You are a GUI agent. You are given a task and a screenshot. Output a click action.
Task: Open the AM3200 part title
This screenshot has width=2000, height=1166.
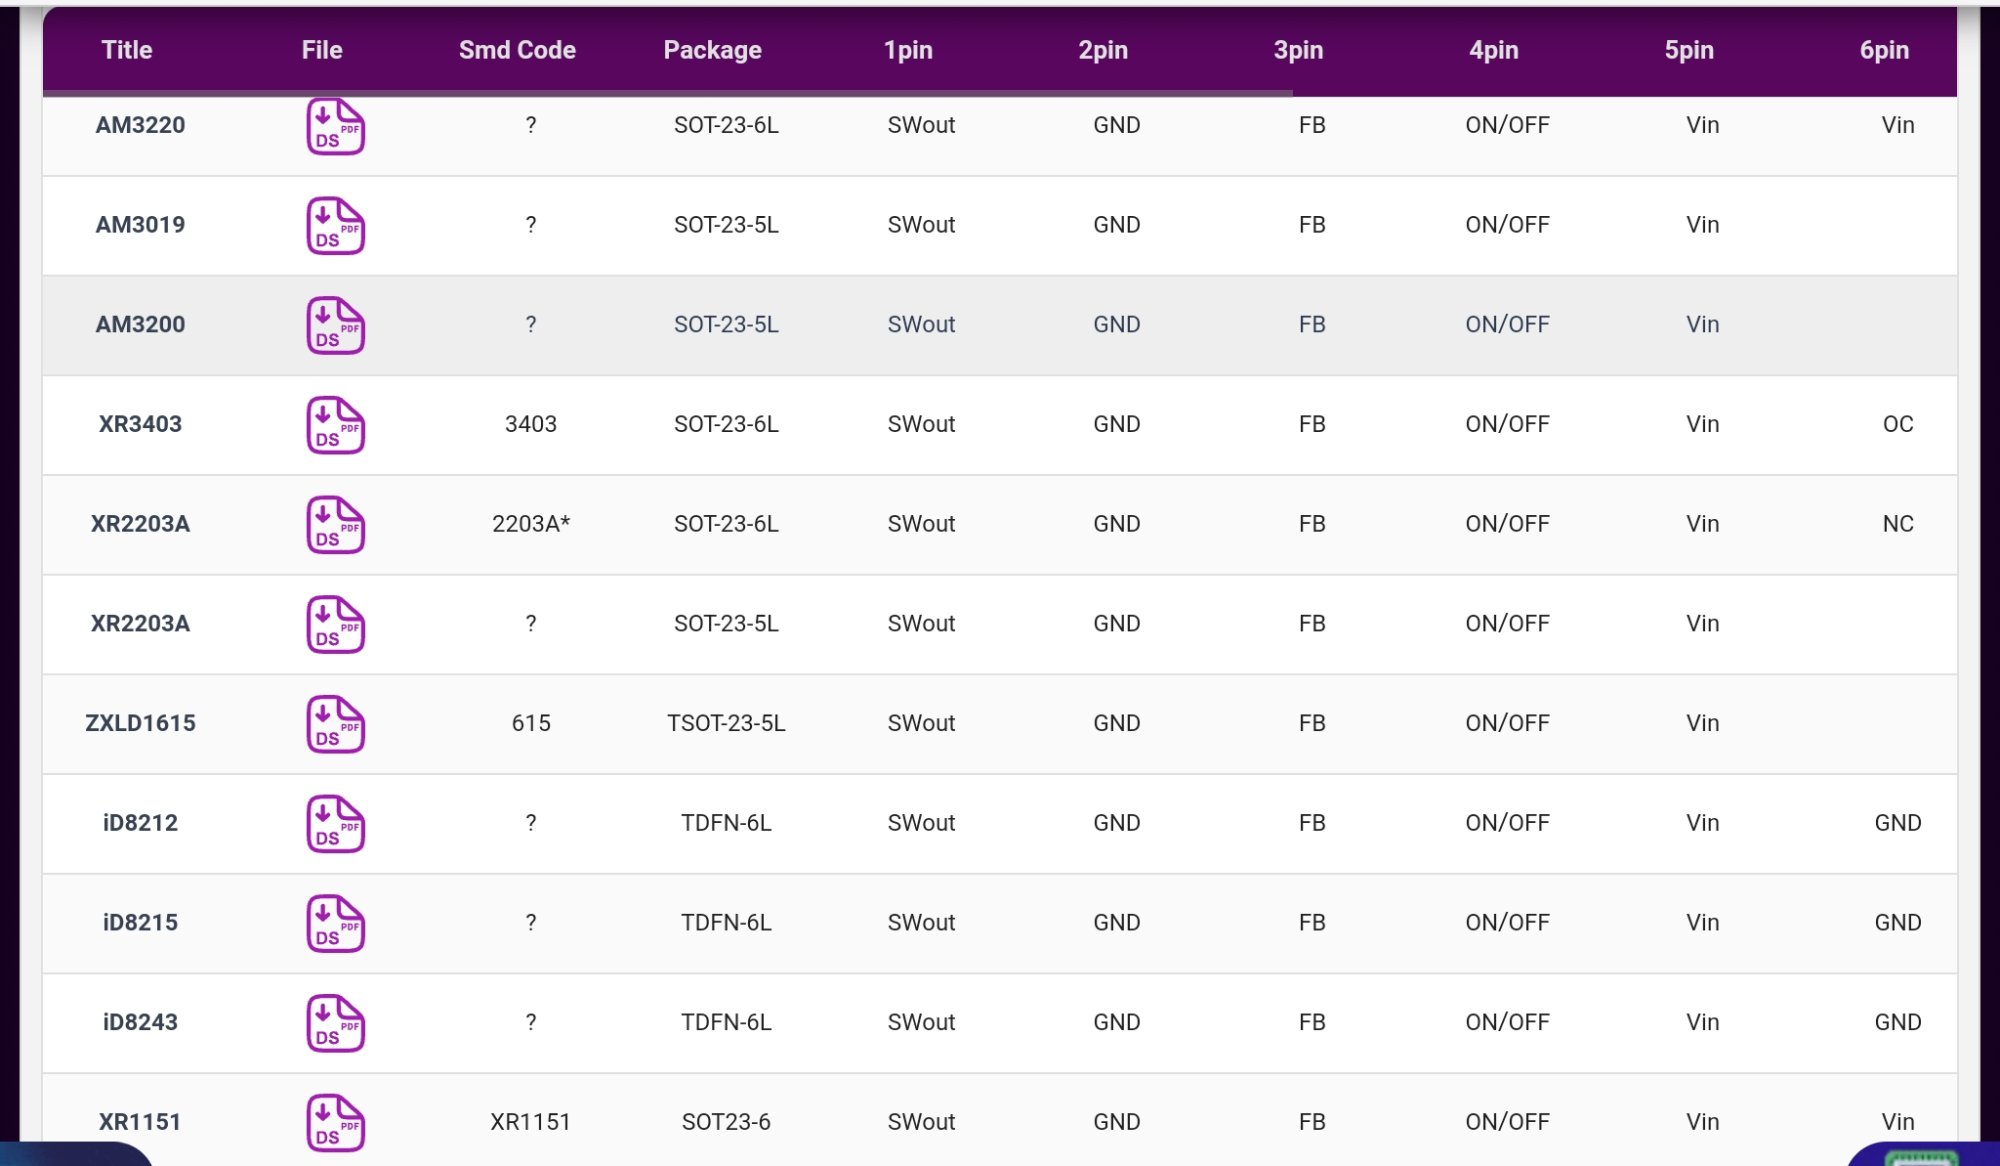point(140,324)
